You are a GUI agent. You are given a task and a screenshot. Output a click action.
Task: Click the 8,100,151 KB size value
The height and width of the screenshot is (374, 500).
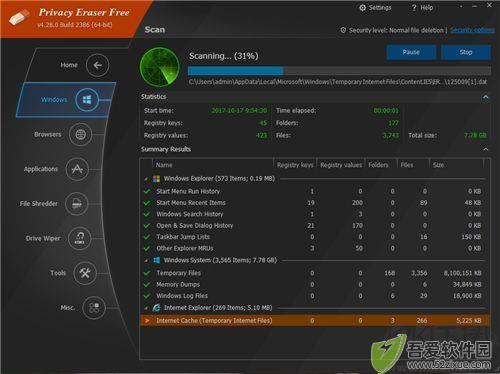pos(462,273)
